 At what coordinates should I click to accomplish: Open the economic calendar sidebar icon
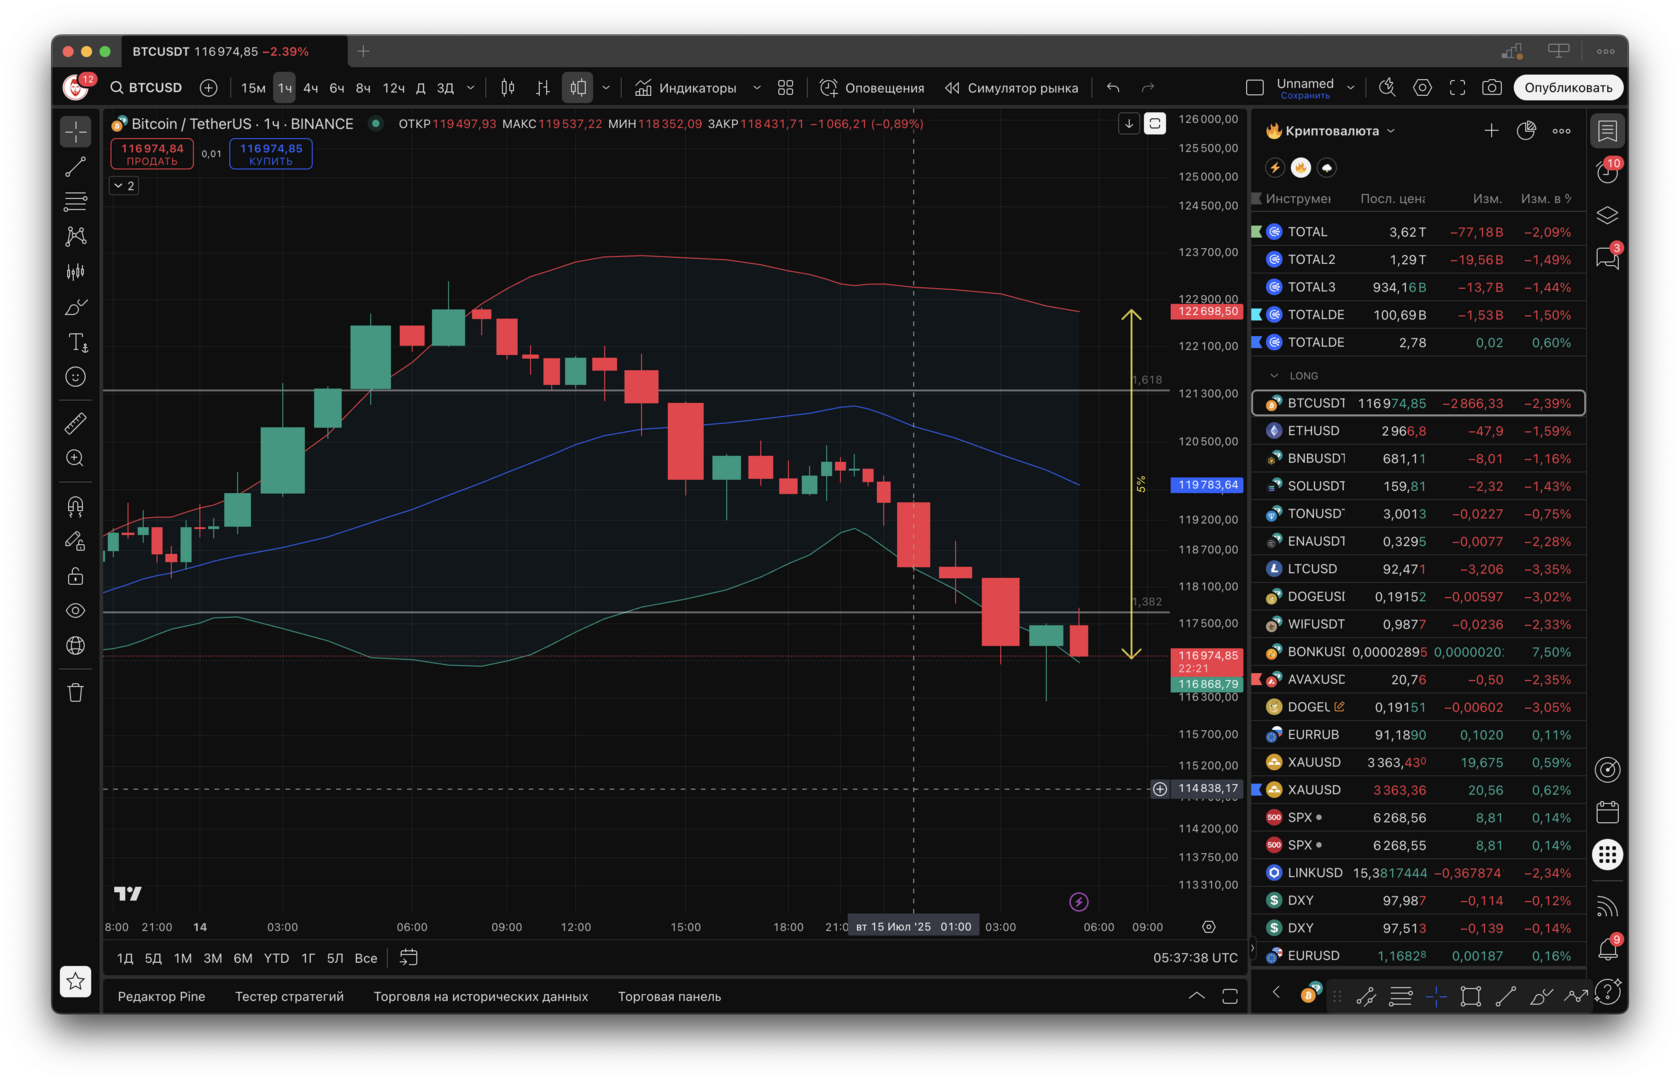pos(1608,811)
